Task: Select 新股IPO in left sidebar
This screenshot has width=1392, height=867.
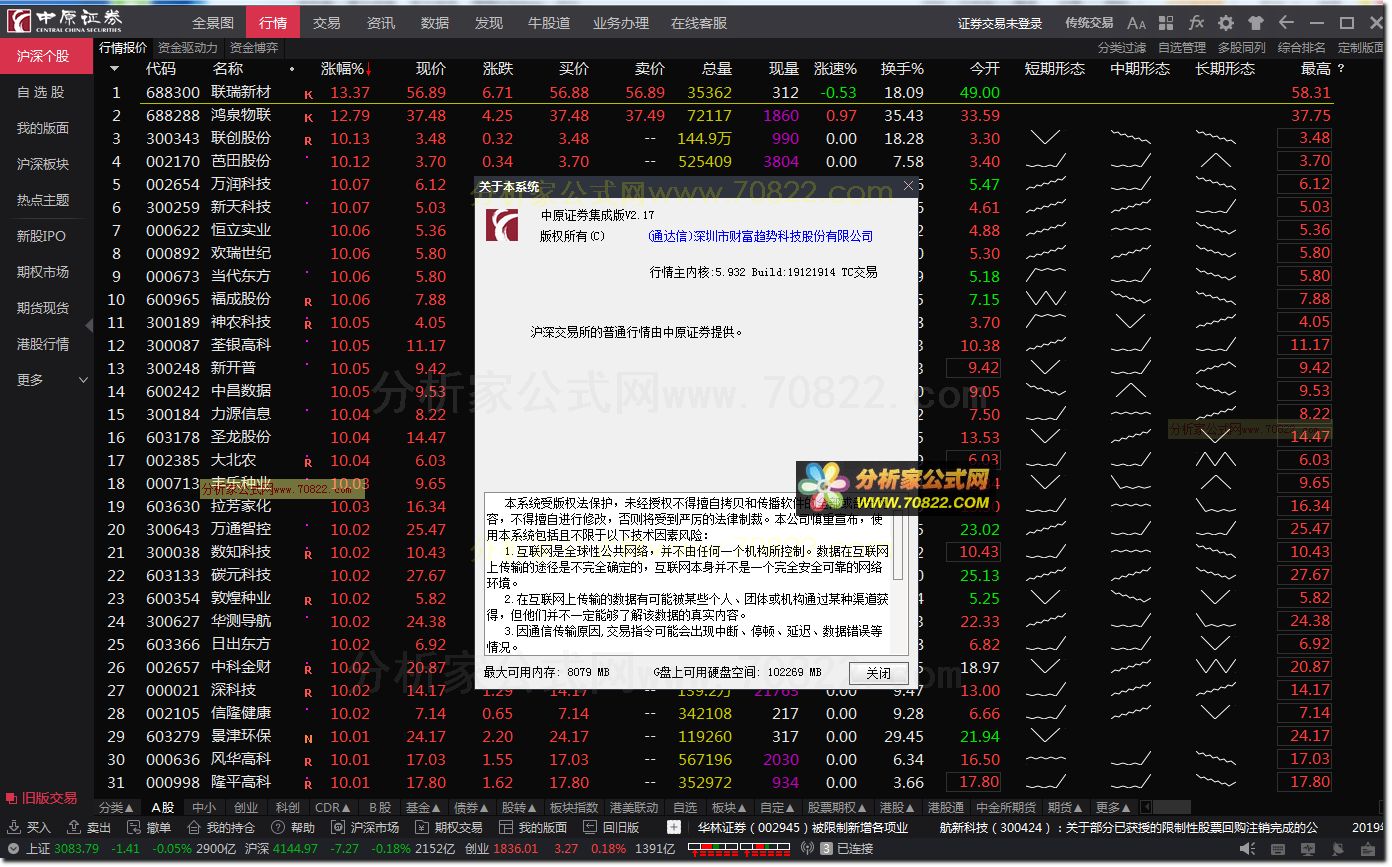Action: pos(41,236)
